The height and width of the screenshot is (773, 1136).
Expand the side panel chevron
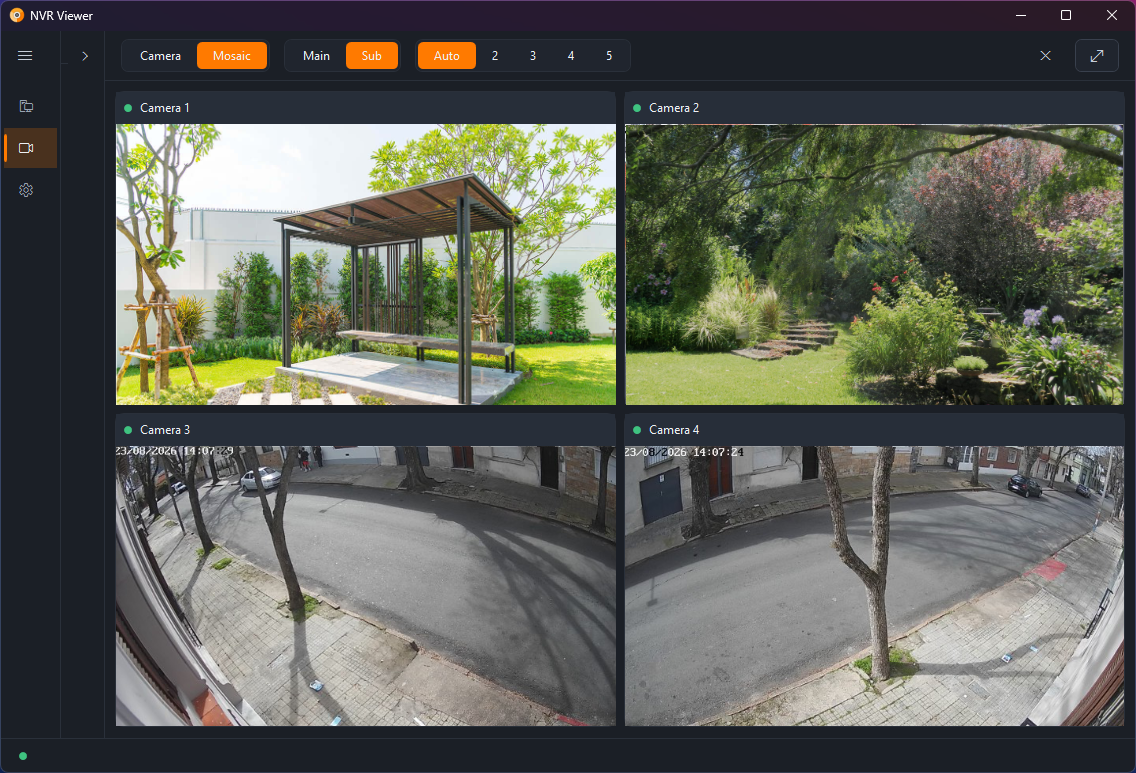coord(85,56)
